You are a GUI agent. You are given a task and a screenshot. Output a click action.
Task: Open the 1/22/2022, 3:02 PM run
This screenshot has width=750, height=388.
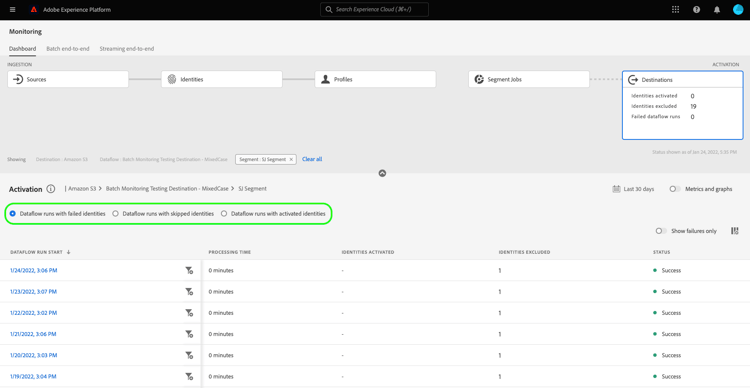33,313
